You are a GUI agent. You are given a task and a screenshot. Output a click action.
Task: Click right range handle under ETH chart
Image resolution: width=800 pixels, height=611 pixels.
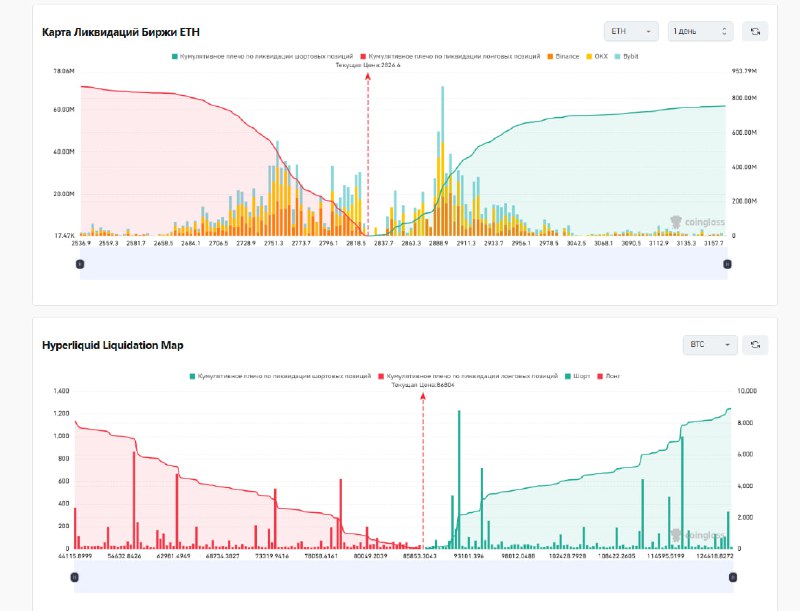(727, 264)
